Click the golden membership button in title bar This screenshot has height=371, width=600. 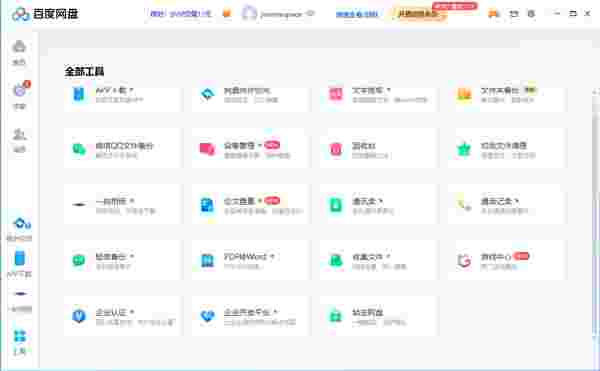click(418, 14)
